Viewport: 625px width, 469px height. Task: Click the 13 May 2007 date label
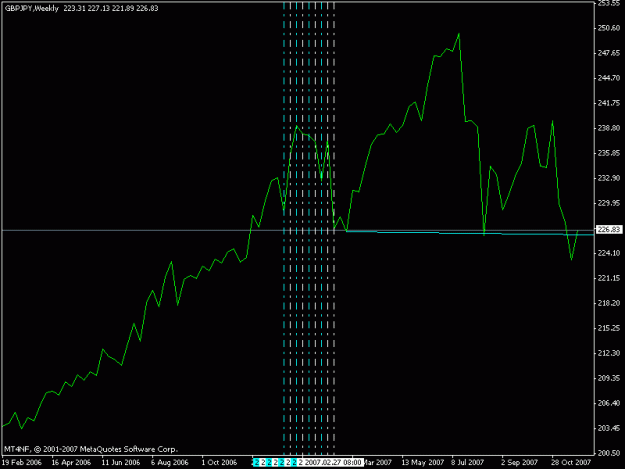pos(423,462)
